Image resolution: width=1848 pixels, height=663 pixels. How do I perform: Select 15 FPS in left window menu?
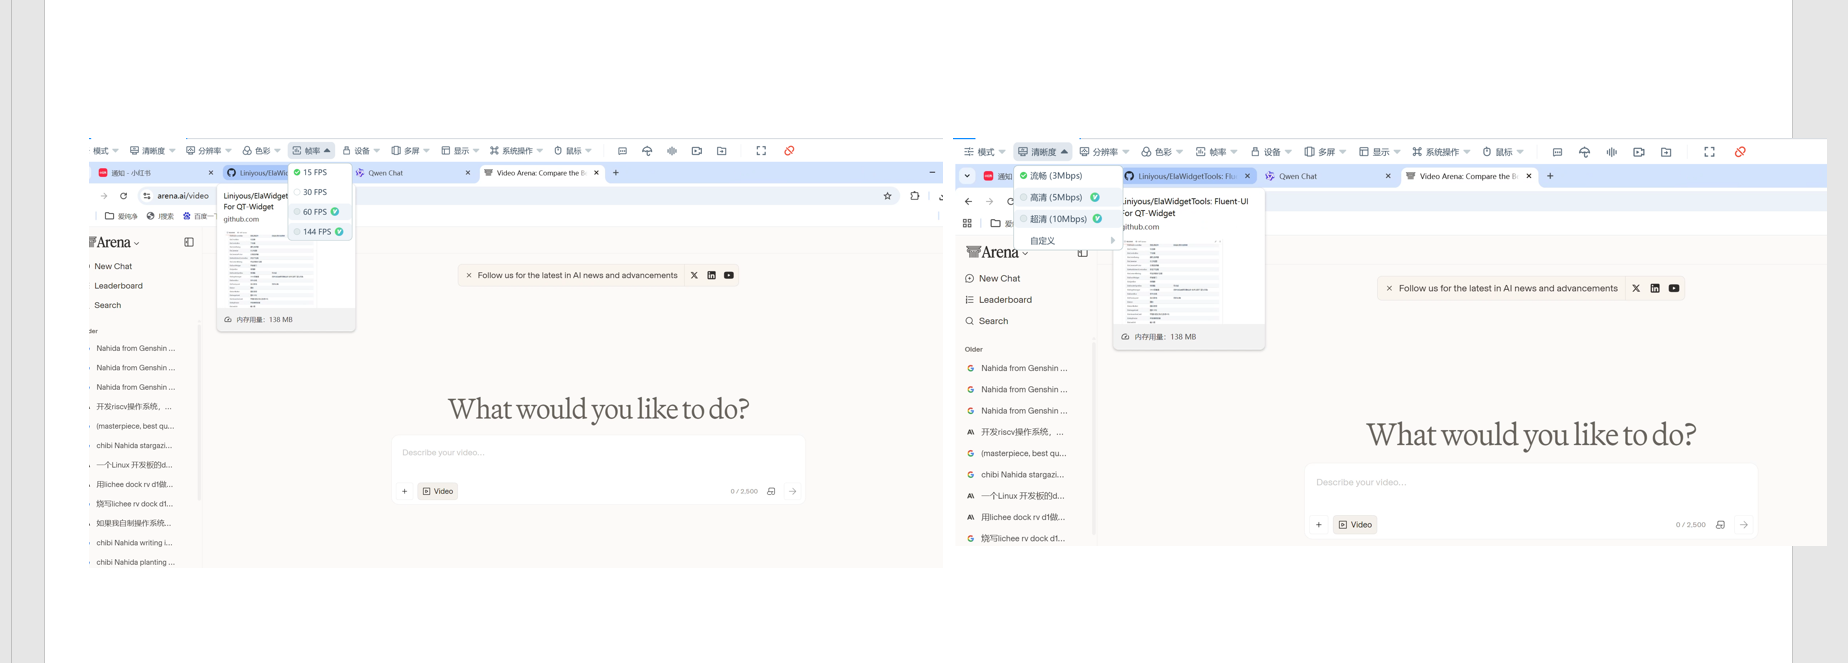click(320, 172)
